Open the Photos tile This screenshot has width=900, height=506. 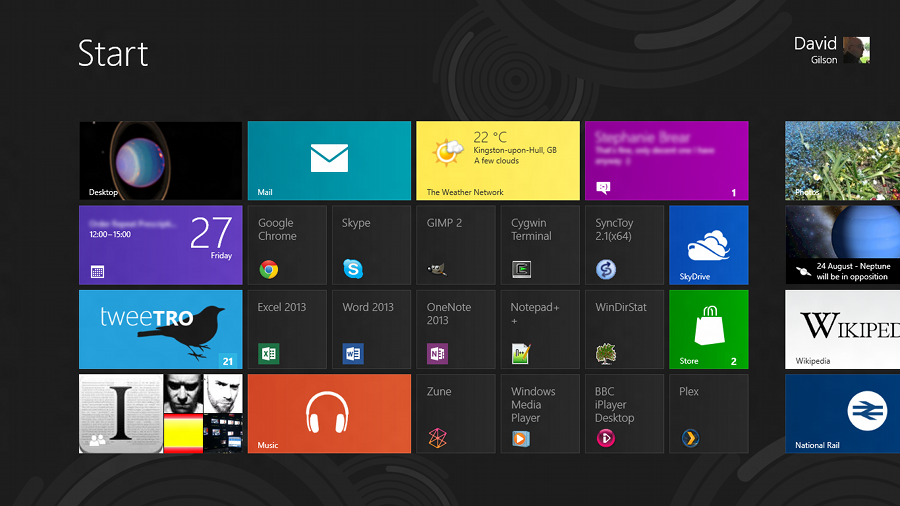click(x=843, y=161)
